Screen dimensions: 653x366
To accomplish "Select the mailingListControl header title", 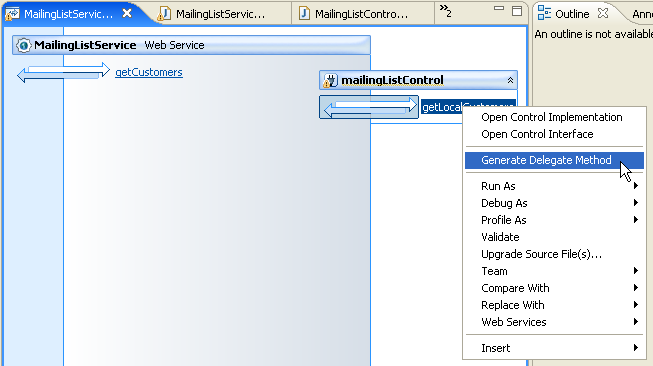I will click(392, 80).
